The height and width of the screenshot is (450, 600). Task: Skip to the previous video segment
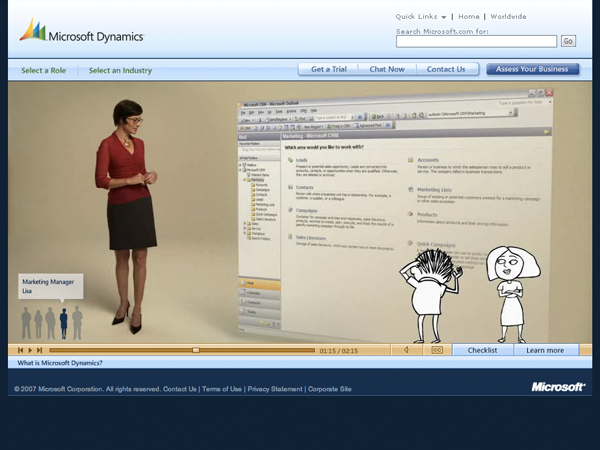click(20, 350)
